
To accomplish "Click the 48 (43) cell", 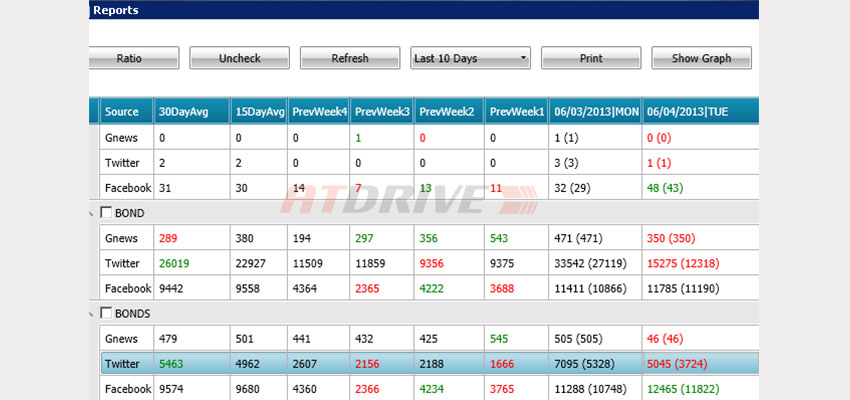I will (700, 188).
